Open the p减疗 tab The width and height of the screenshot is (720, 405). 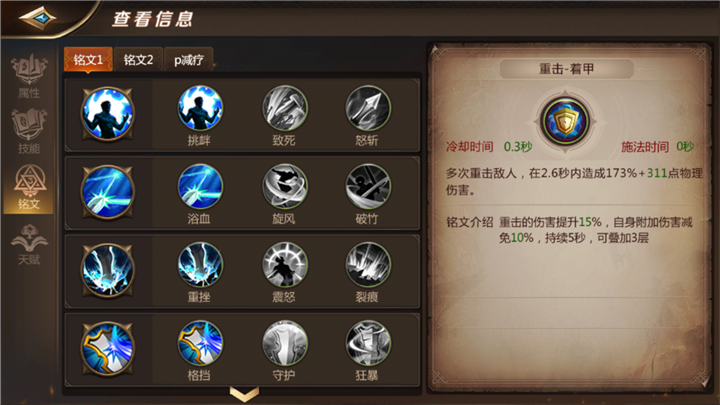(x=189, y=60)
